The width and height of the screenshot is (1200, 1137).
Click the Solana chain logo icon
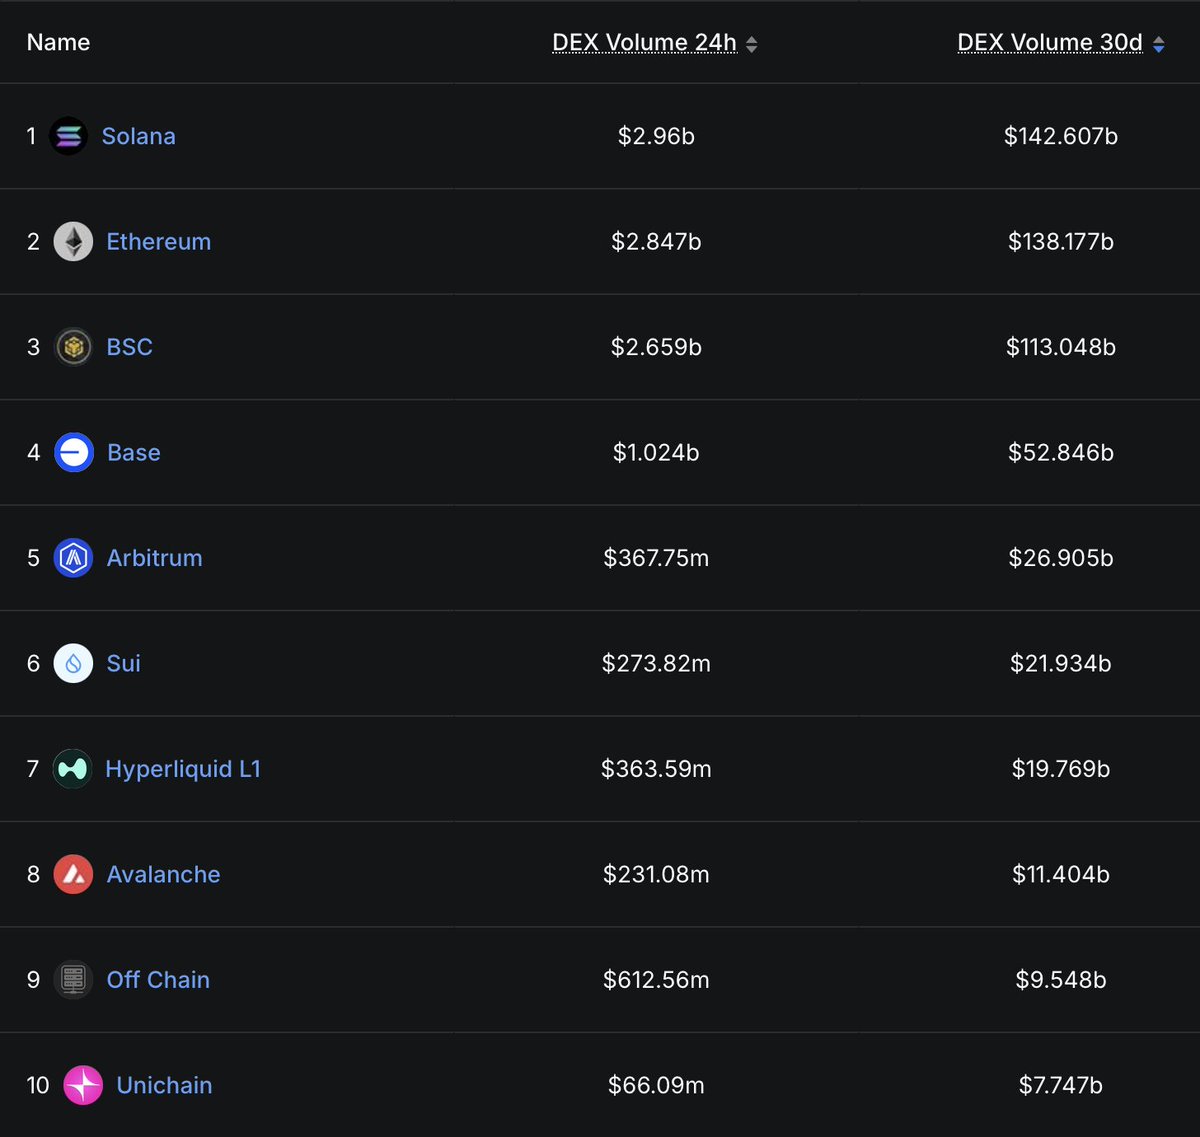coord(68,136)
